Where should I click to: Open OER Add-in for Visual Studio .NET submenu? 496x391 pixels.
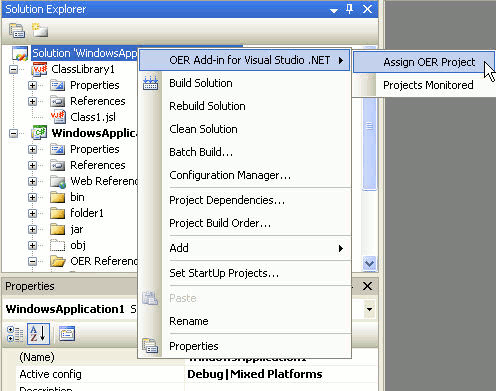tap(244, 60)
